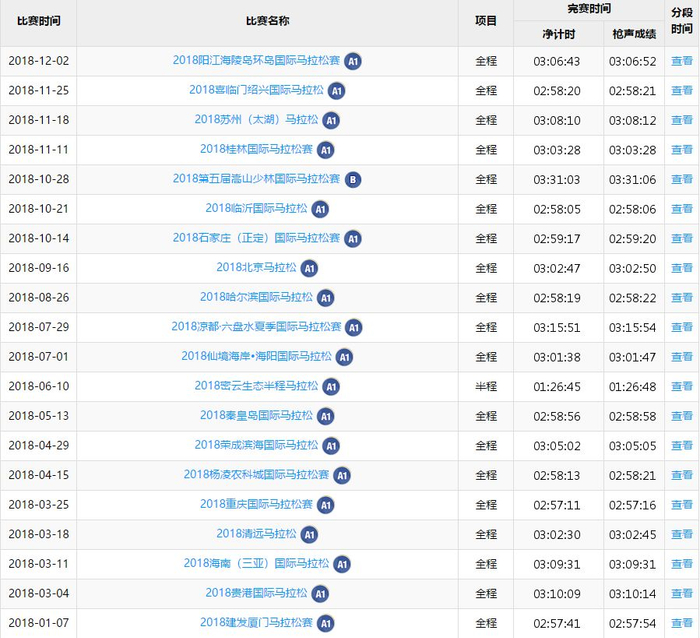This screenshot has height=638, width=700.
Task: Click 查看 for the 2018-12-02 race
Action: tap(681, 61)
